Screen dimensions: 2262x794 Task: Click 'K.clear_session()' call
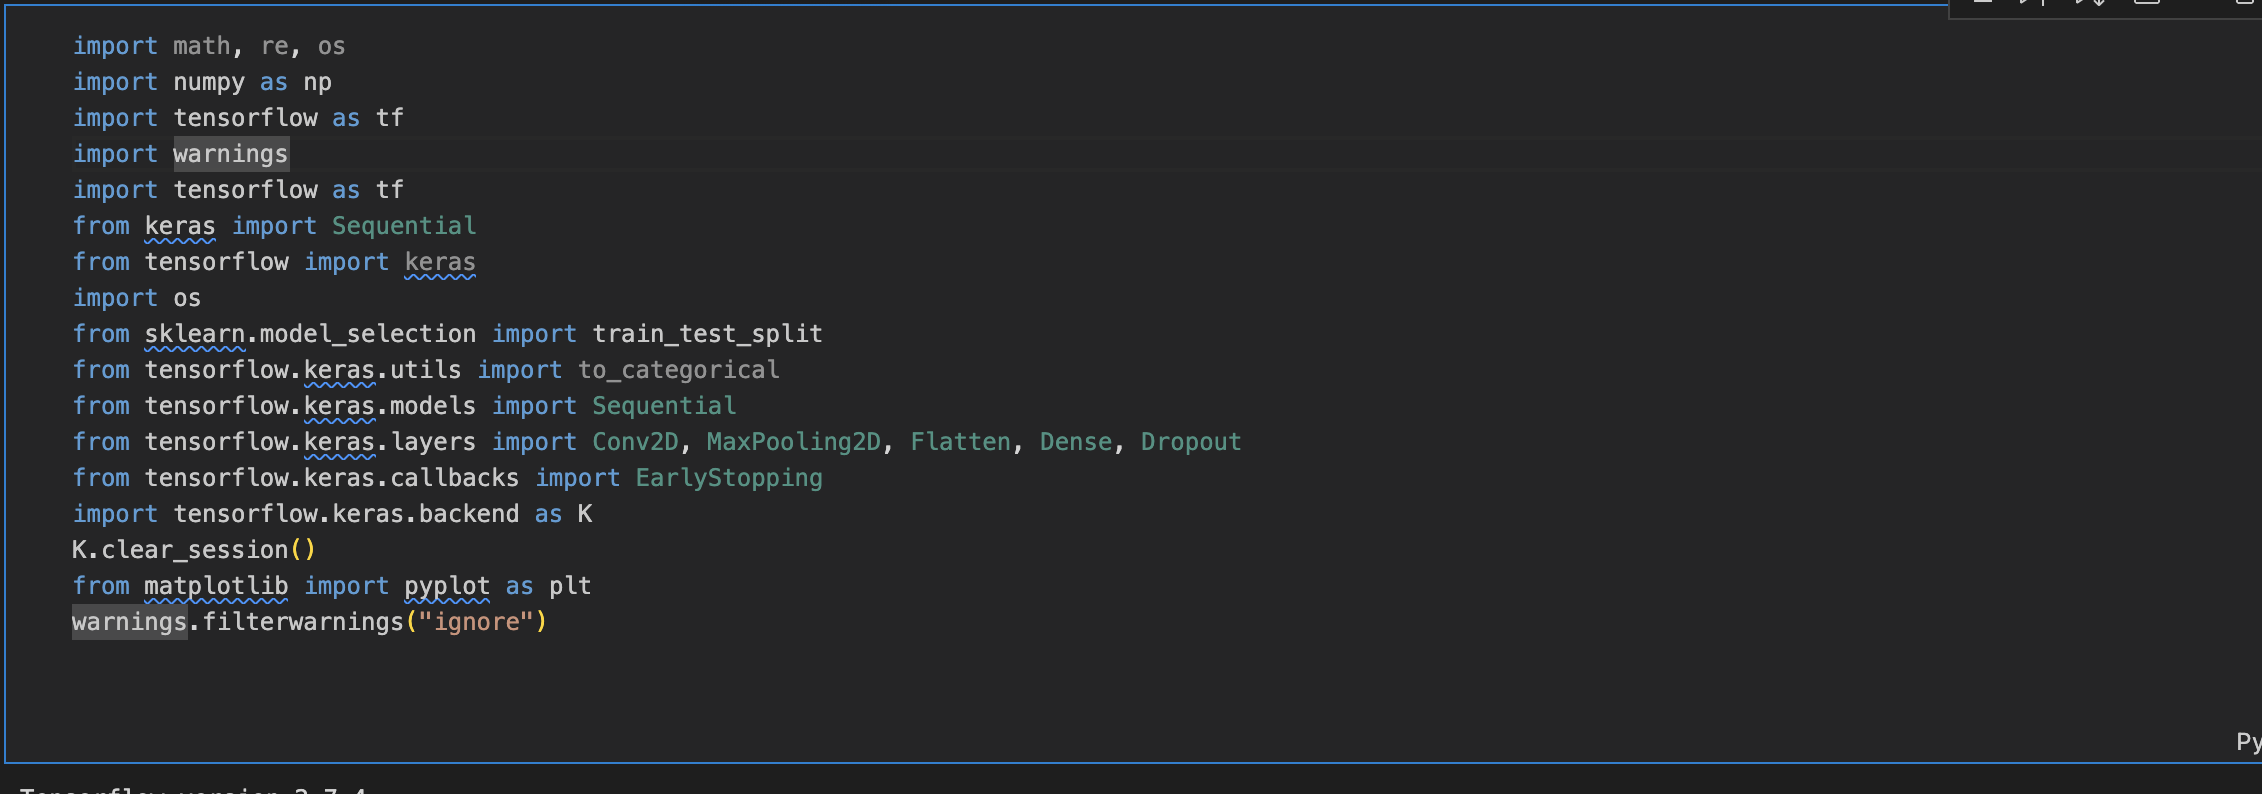tap(193, 550)
